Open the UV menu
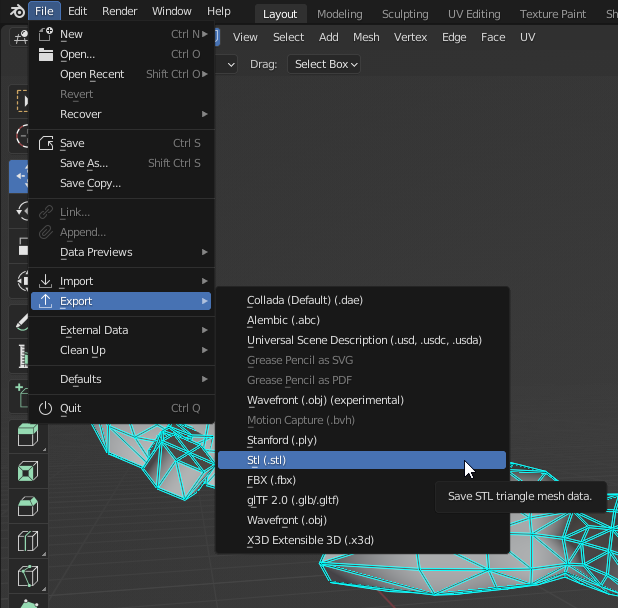 (527, 37)
